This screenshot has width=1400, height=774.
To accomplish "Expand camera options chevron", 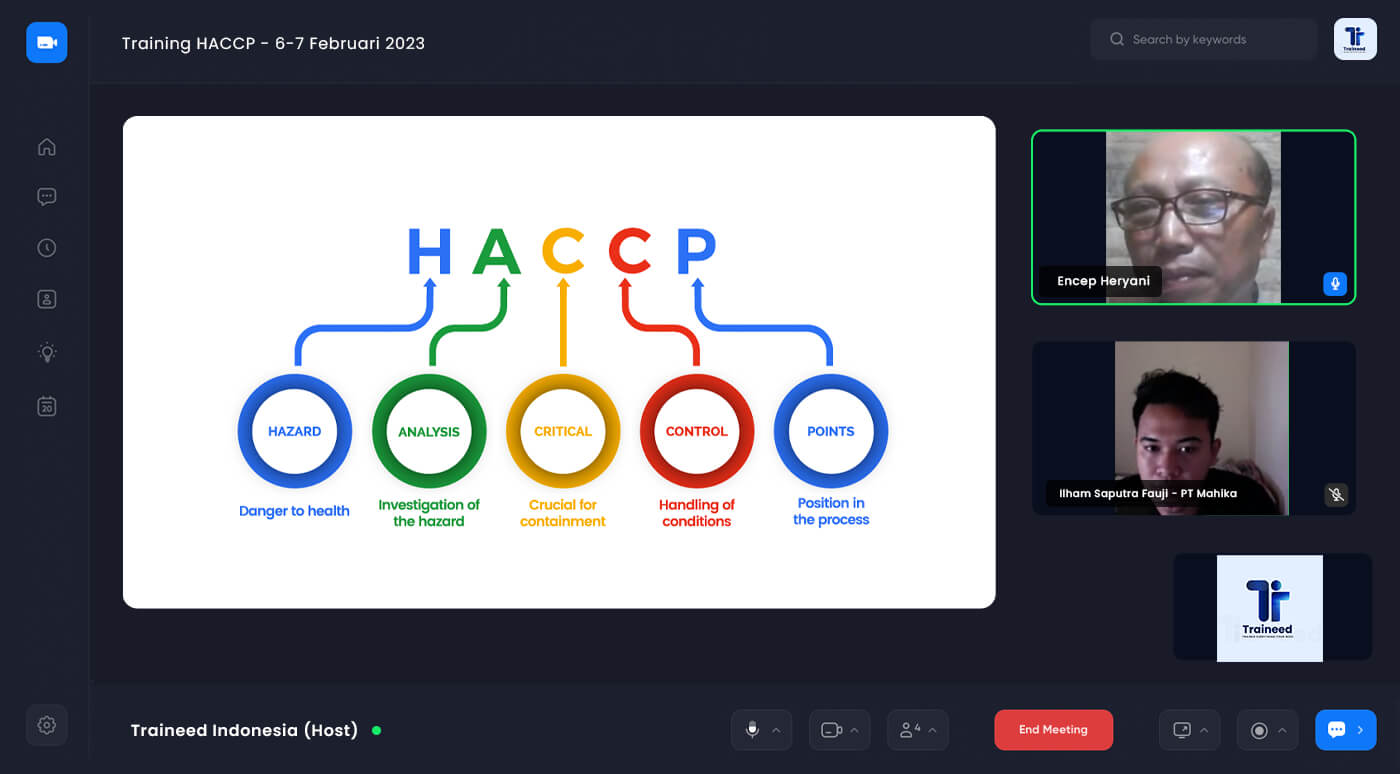I will click(854, 730).
